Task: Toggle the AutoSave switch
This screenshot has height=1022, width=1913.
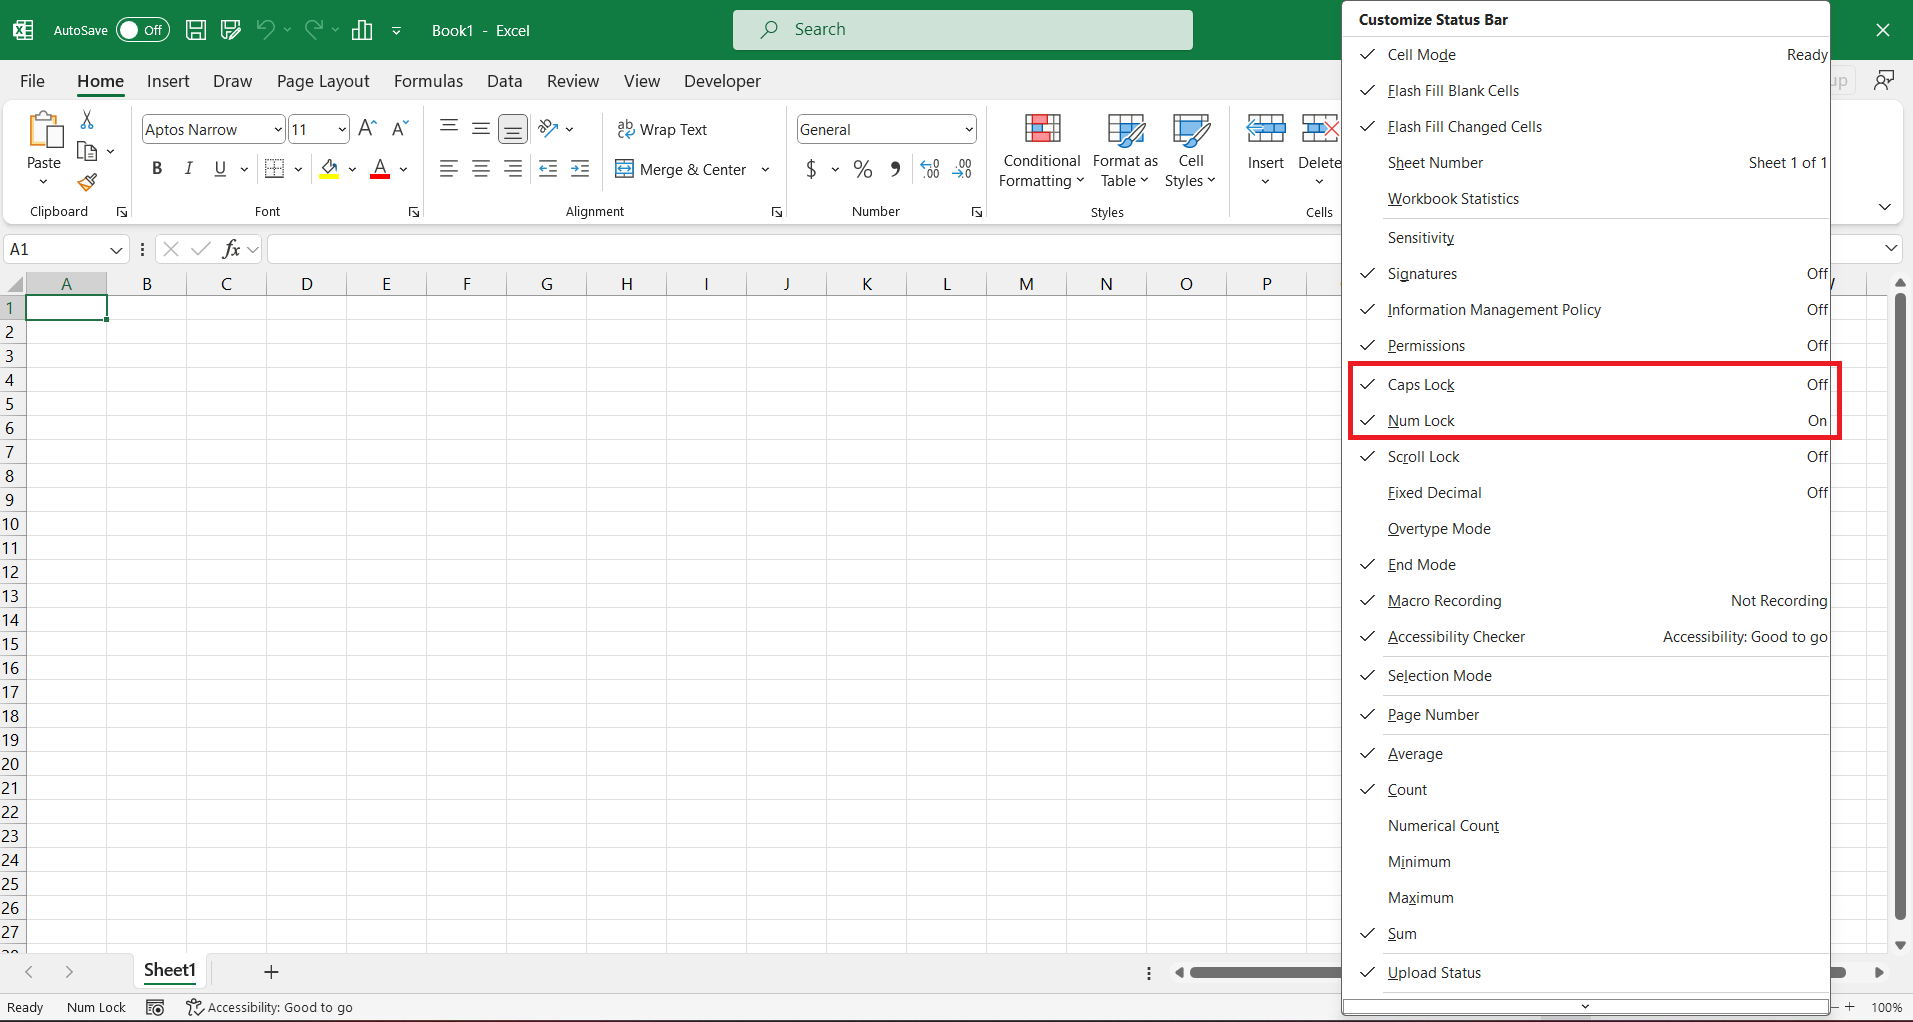Action: coord(143,30)
